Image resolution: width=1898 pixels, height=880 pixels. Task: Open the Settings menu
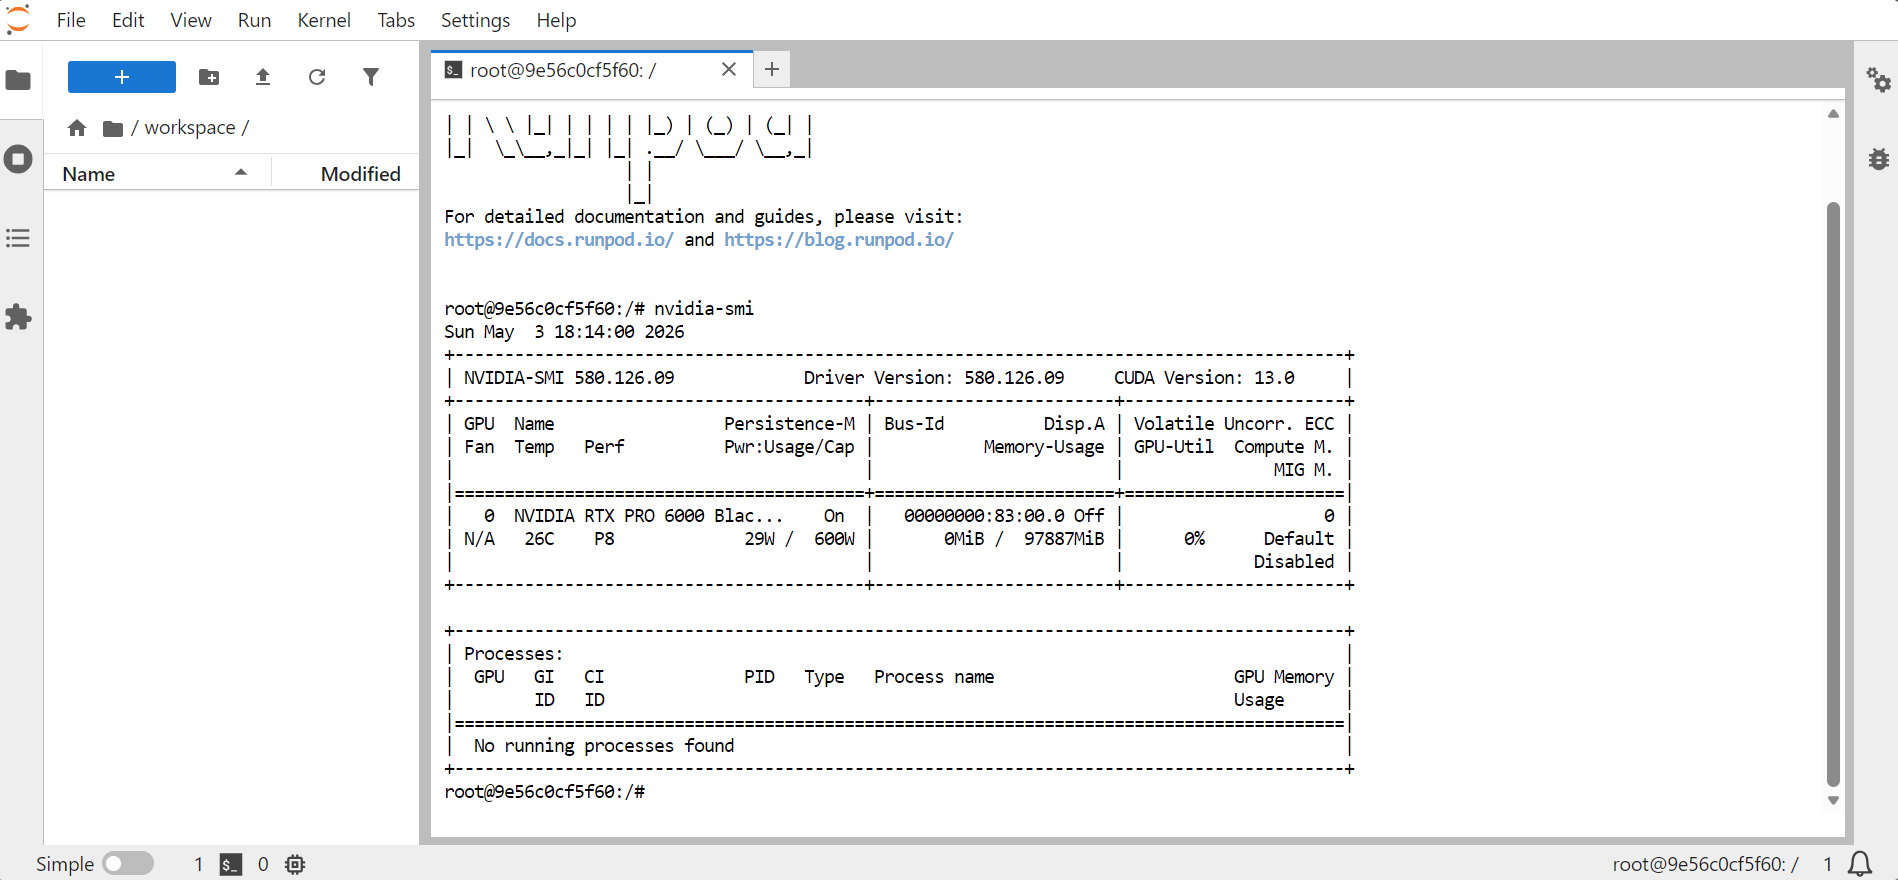[475, 20]
